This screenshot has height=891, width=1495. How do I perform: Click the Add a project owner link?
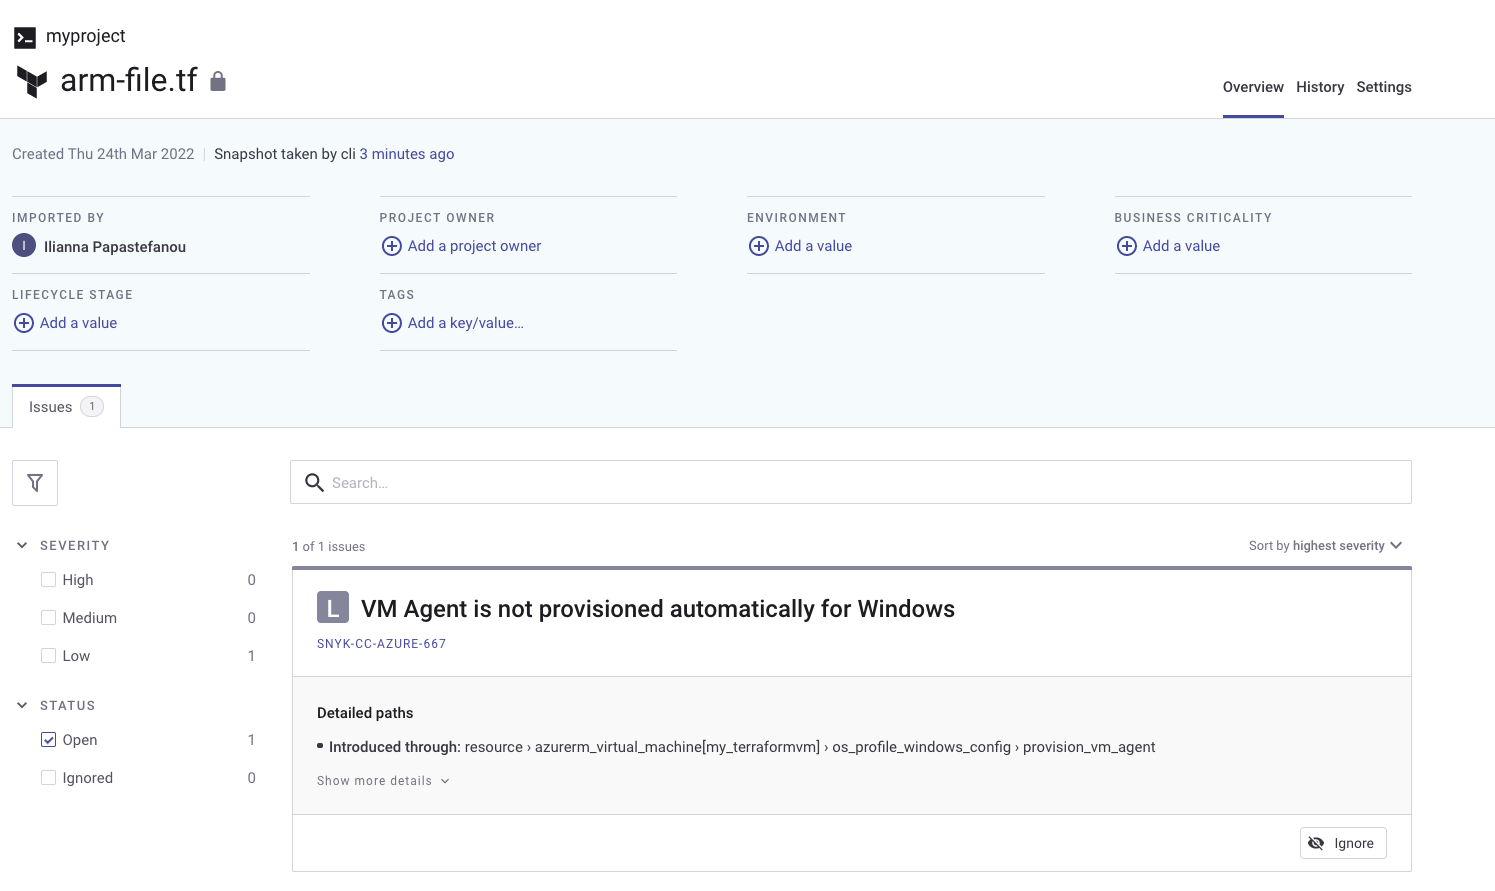pyautogui.click(x=474, y=246)
